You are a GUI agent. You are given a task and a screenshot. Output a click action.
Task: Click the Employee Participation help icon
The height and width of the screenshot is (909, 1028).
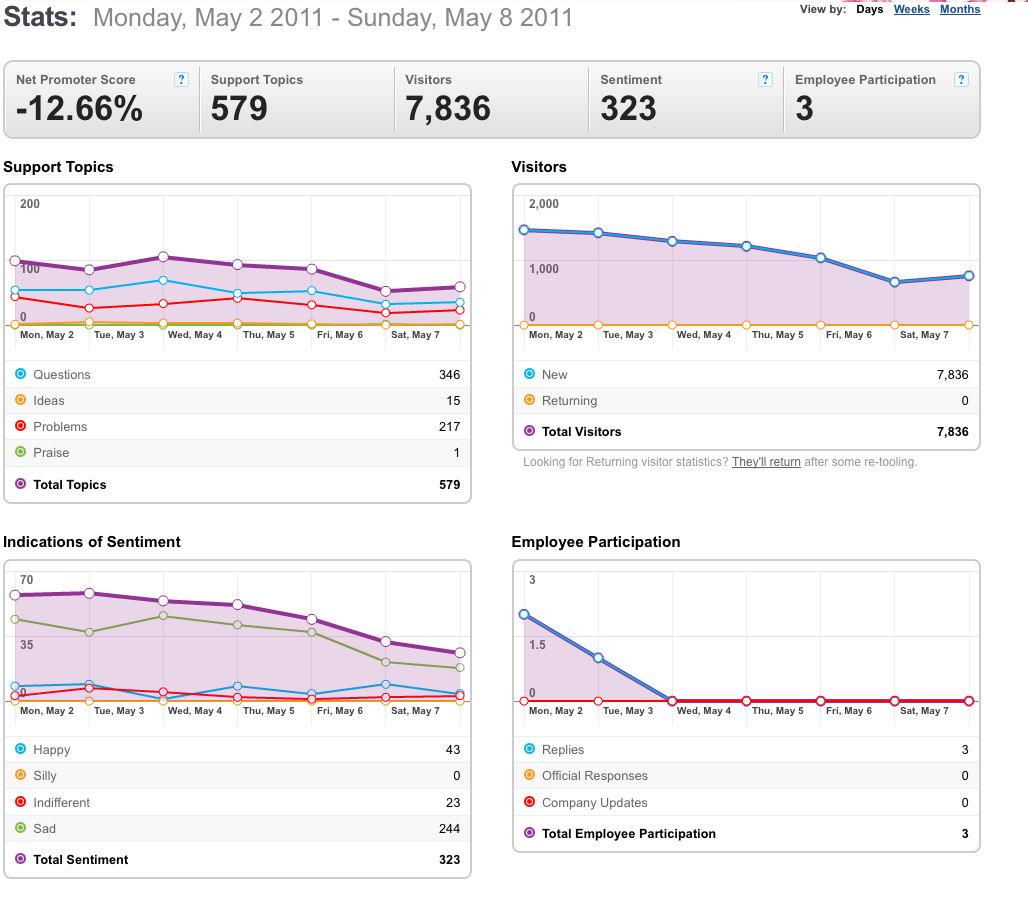[961, 79]
